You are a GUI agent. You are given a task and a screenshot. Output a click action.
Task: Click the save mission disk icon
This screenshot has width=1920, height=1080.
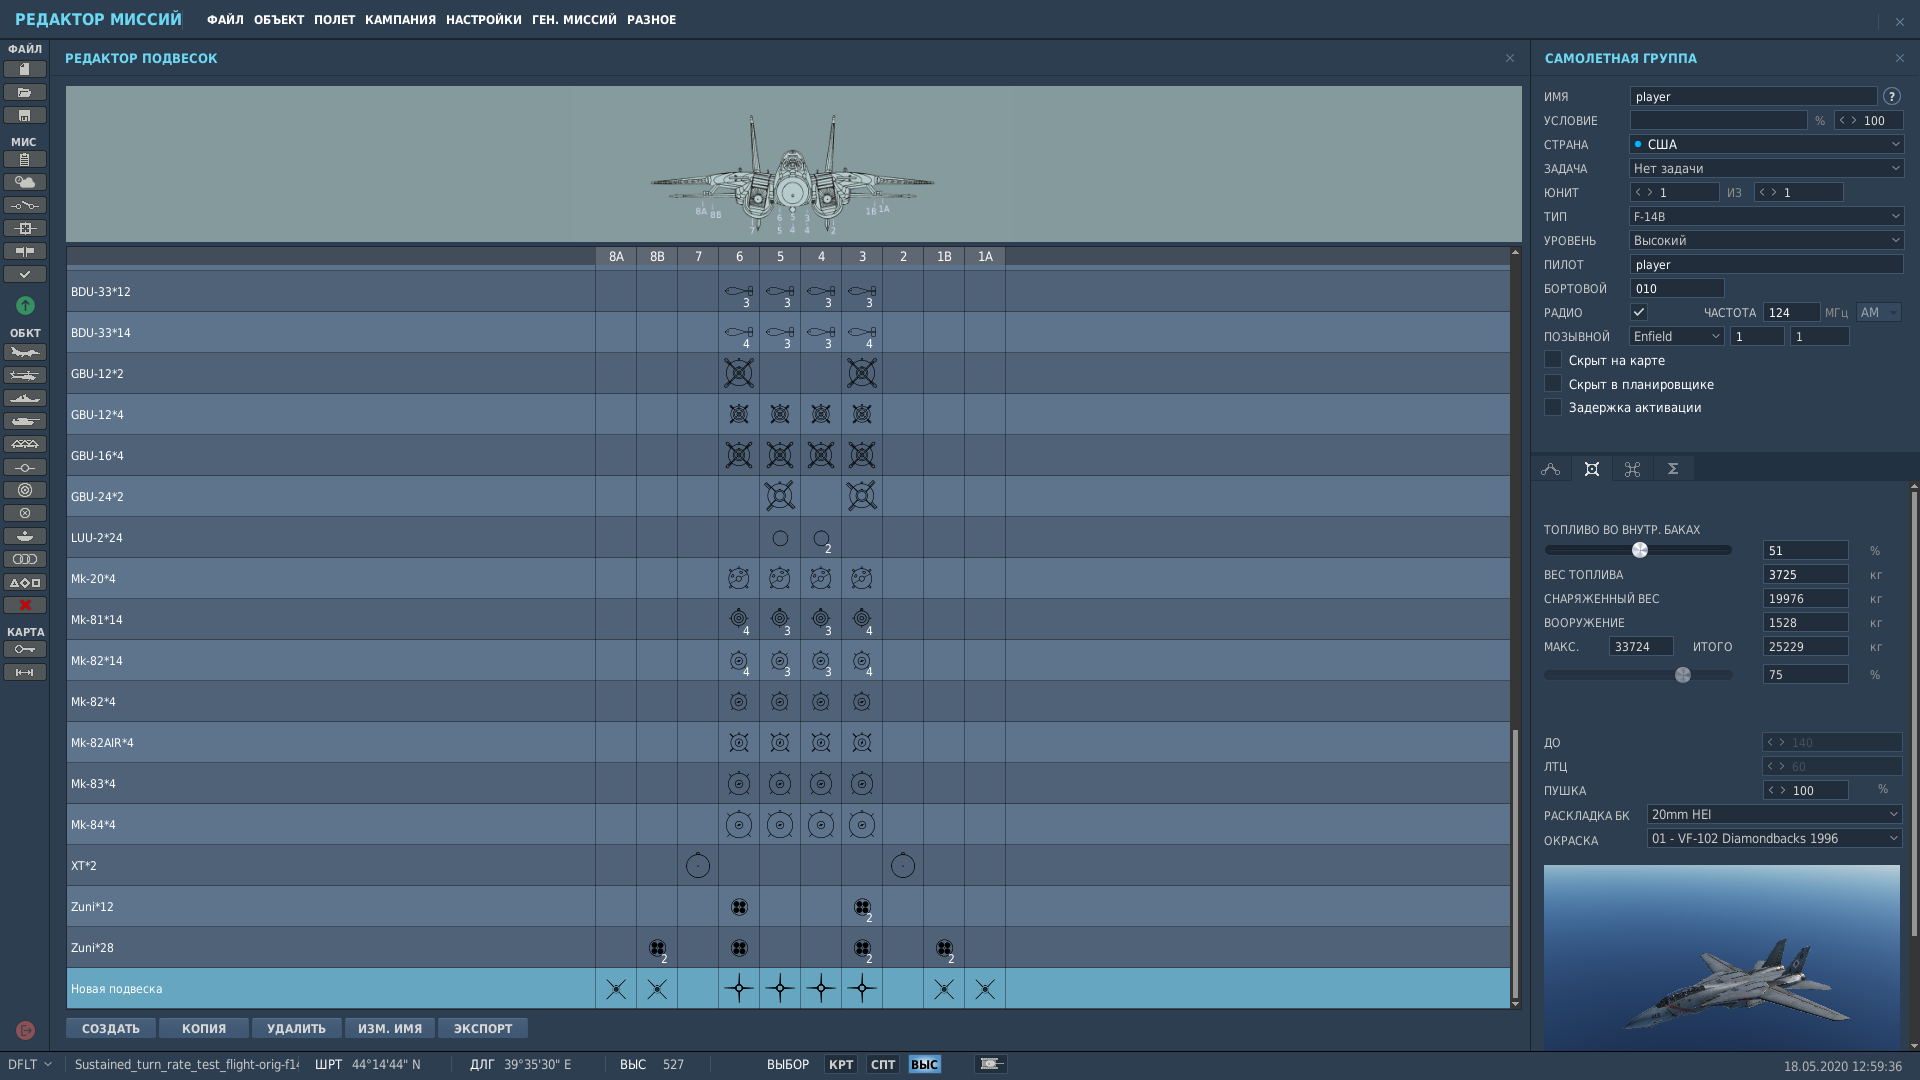click(x=25, y=115)
